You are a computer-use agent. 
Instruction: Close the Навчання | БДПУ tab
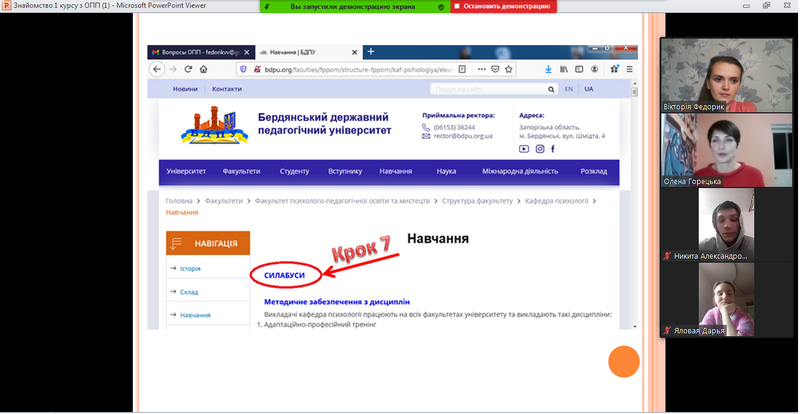(355, 52)
